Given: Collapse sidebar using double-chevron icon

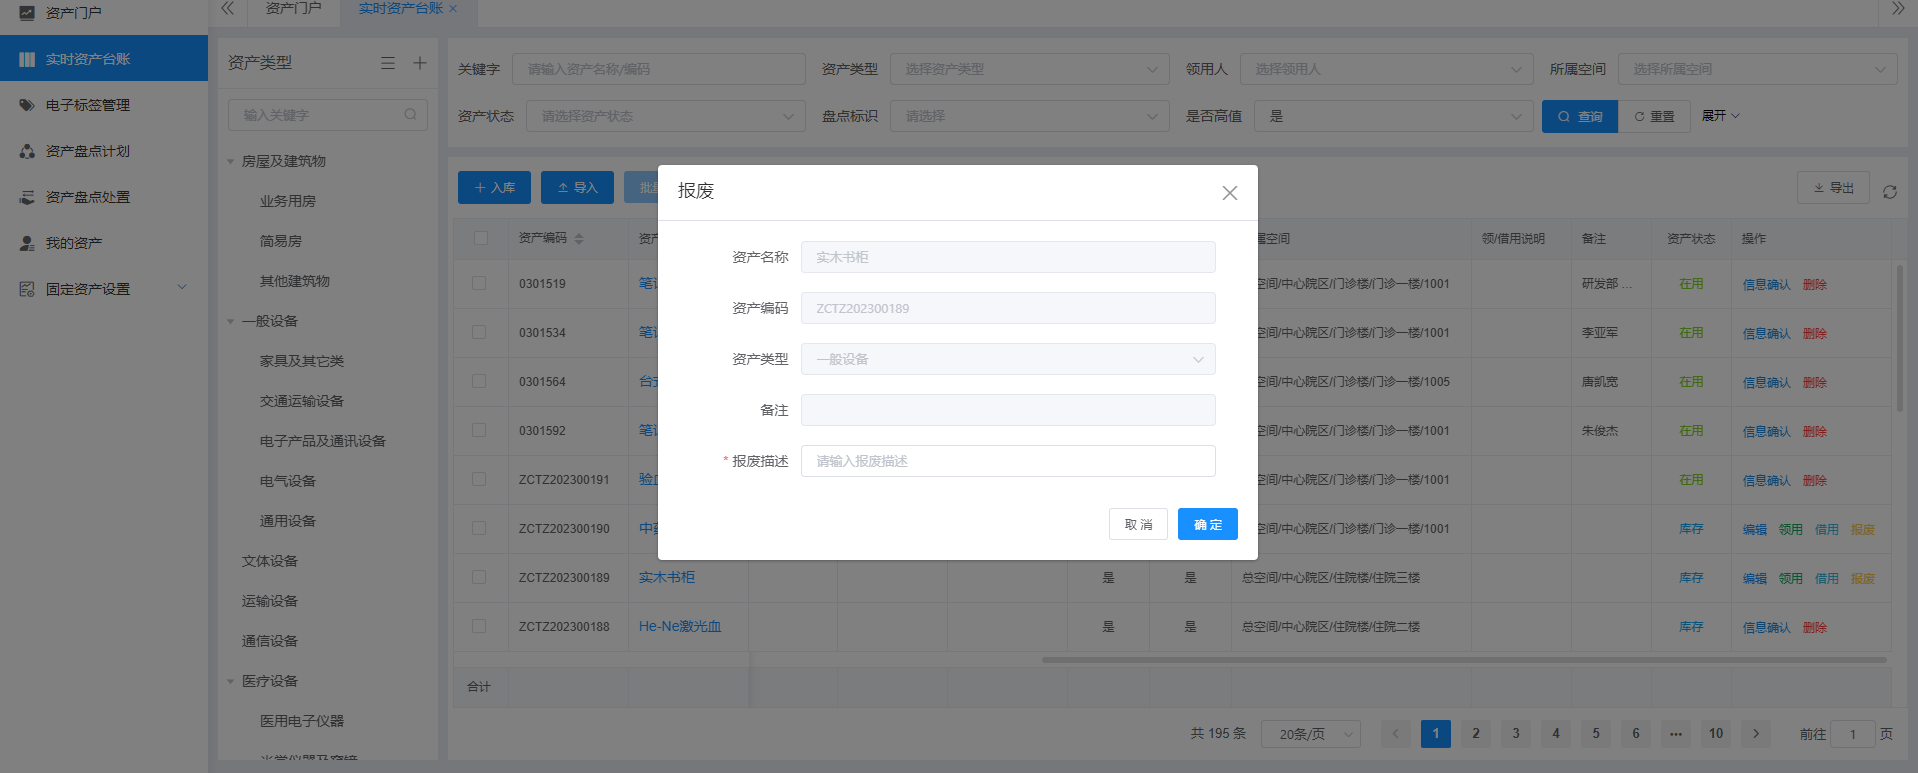Looking at the screenshot, I should pos(227,9).
